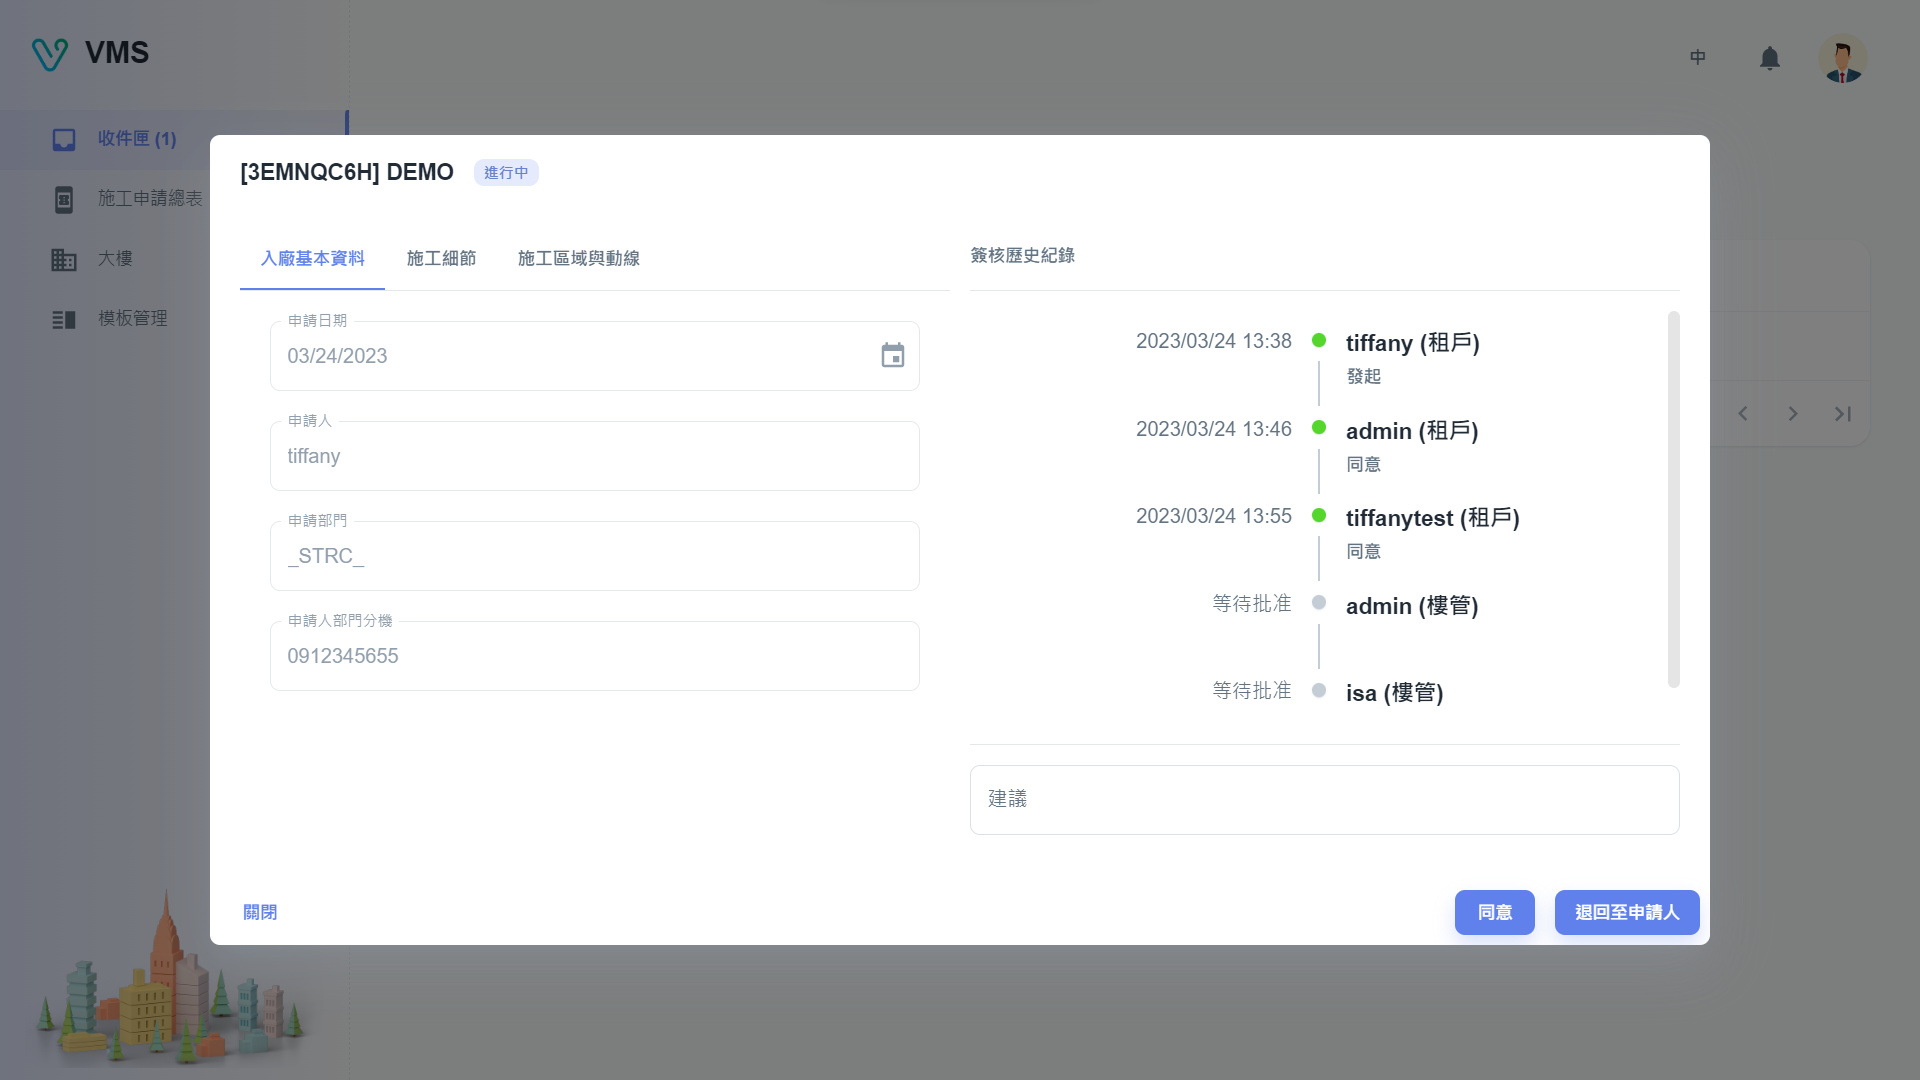Switch to the 施工細節 tab
The image size is (1920, 1080).
pos(441,259)
